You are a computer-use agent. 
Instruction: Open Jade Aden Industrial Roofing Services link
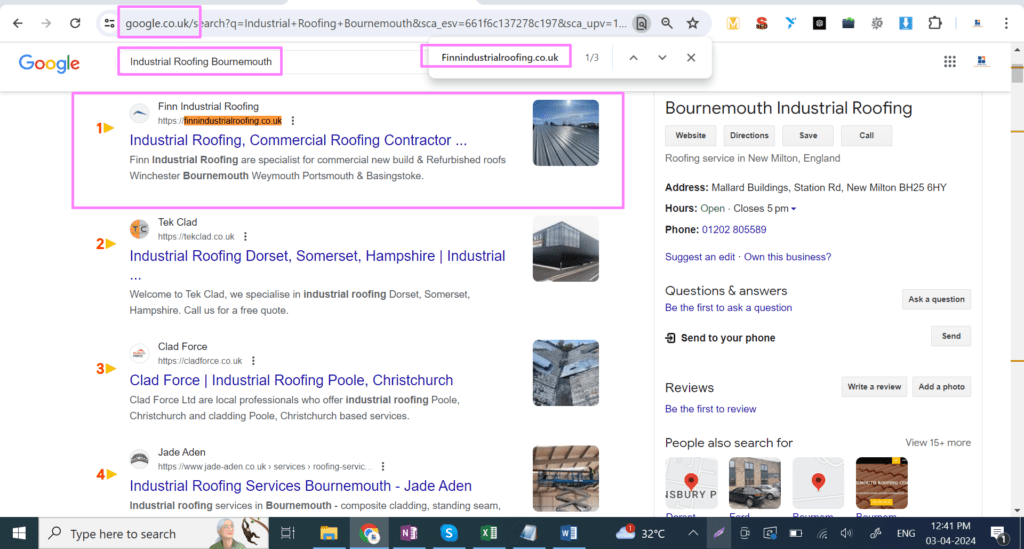[300, 486]
